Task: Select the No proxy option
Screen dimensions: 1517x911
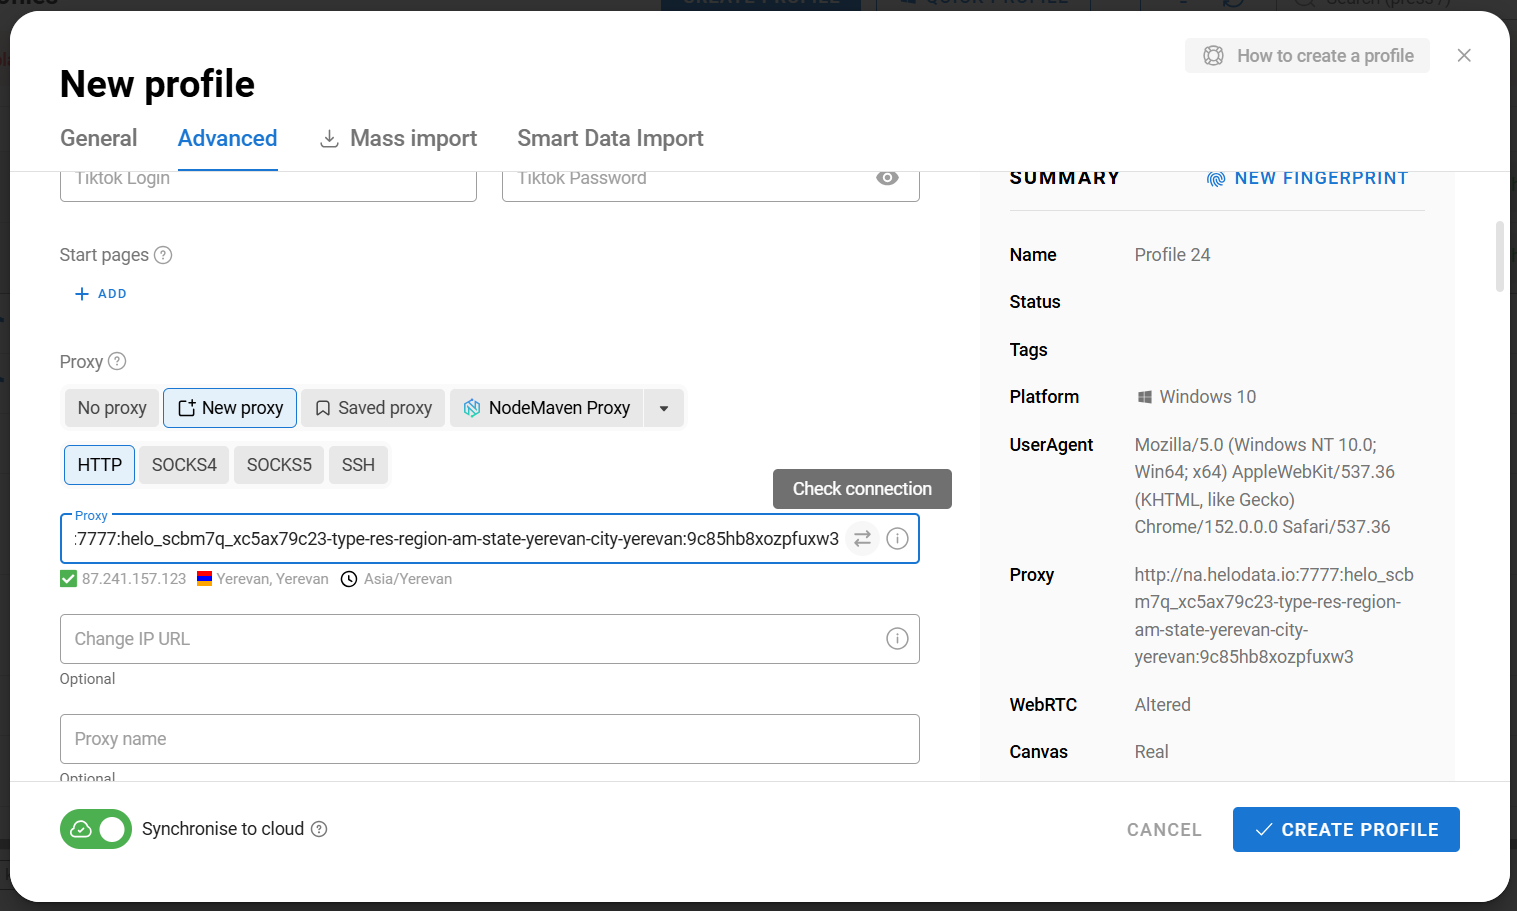Action: pyautogui.click(x=112, y=408)
